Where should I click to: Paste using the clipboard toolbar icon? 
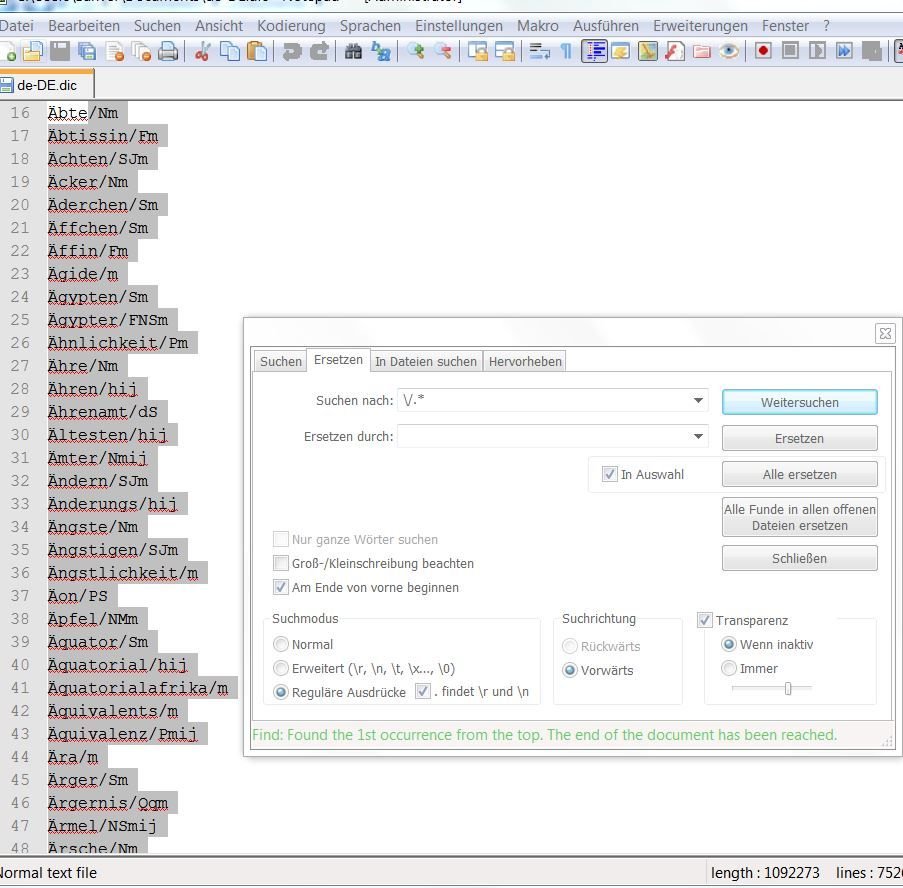point(257,52)
